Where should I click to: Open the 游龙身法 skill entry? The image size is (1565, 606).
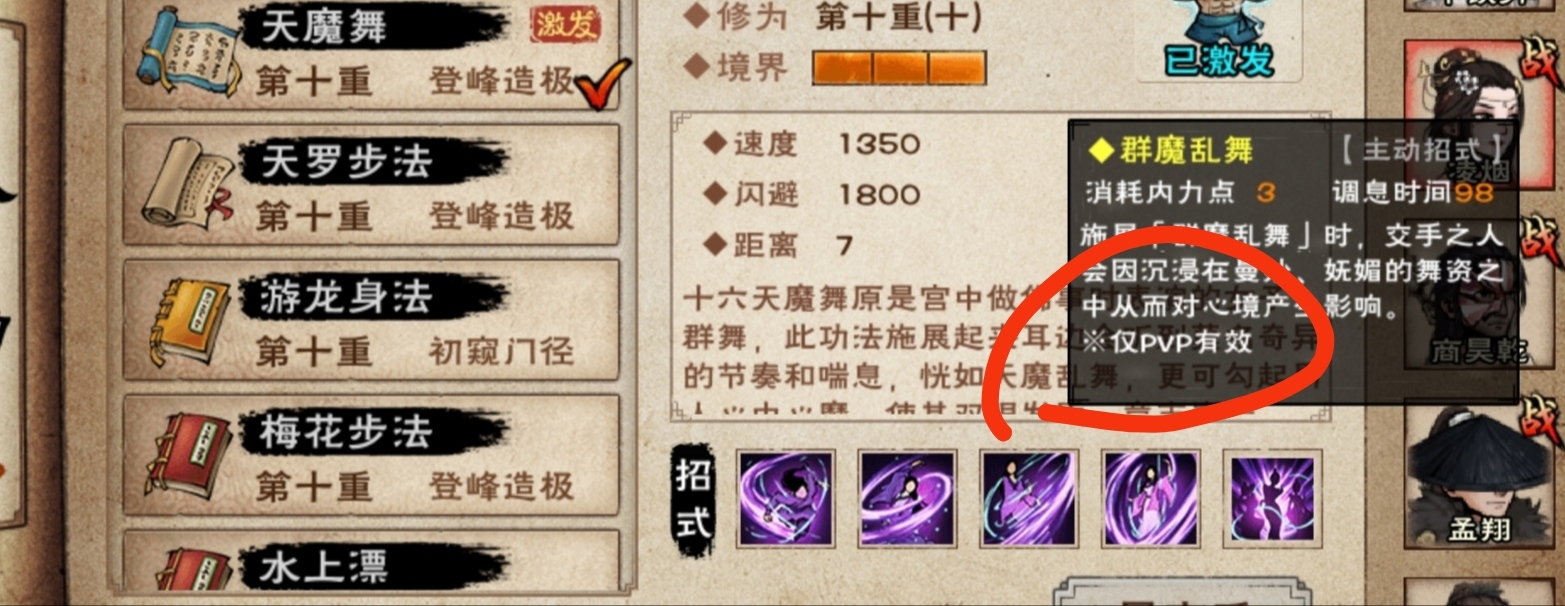(371, 322)
